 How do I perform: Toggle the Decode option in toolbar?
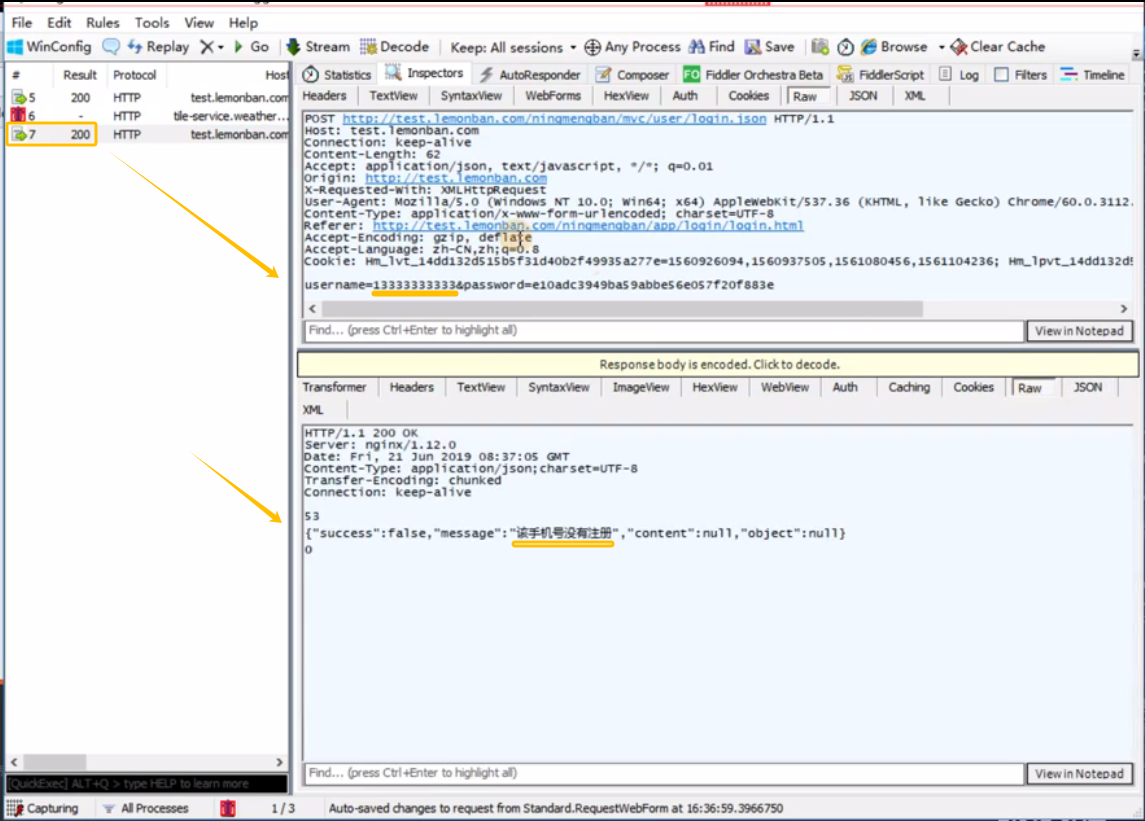[x=394, y=47]
